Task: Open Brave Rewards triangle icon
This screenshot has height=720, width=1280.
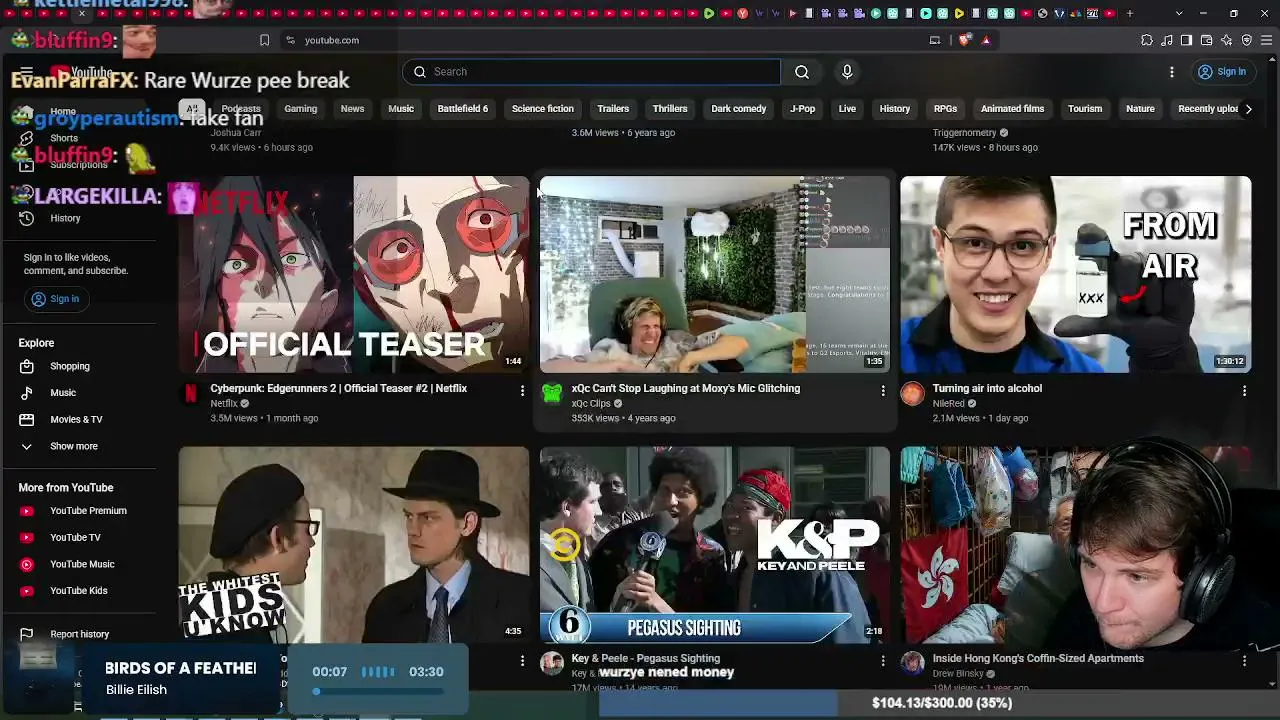Action: coord(986,40)
